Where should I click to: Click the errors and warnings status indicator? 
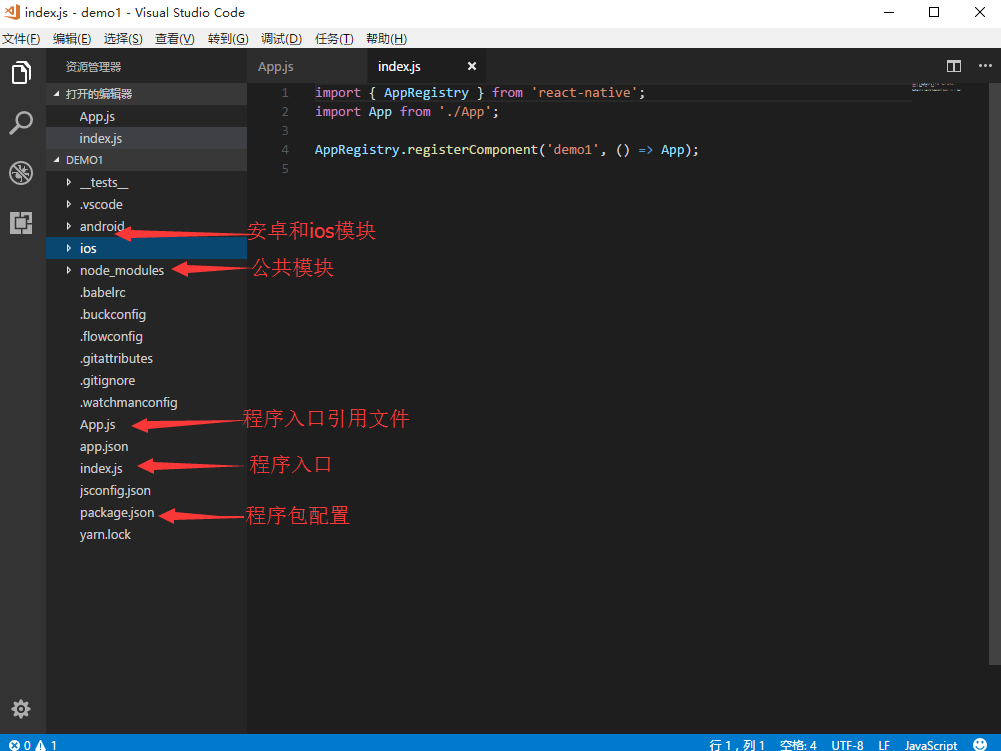pyautogui.click(x=33, y=745)
